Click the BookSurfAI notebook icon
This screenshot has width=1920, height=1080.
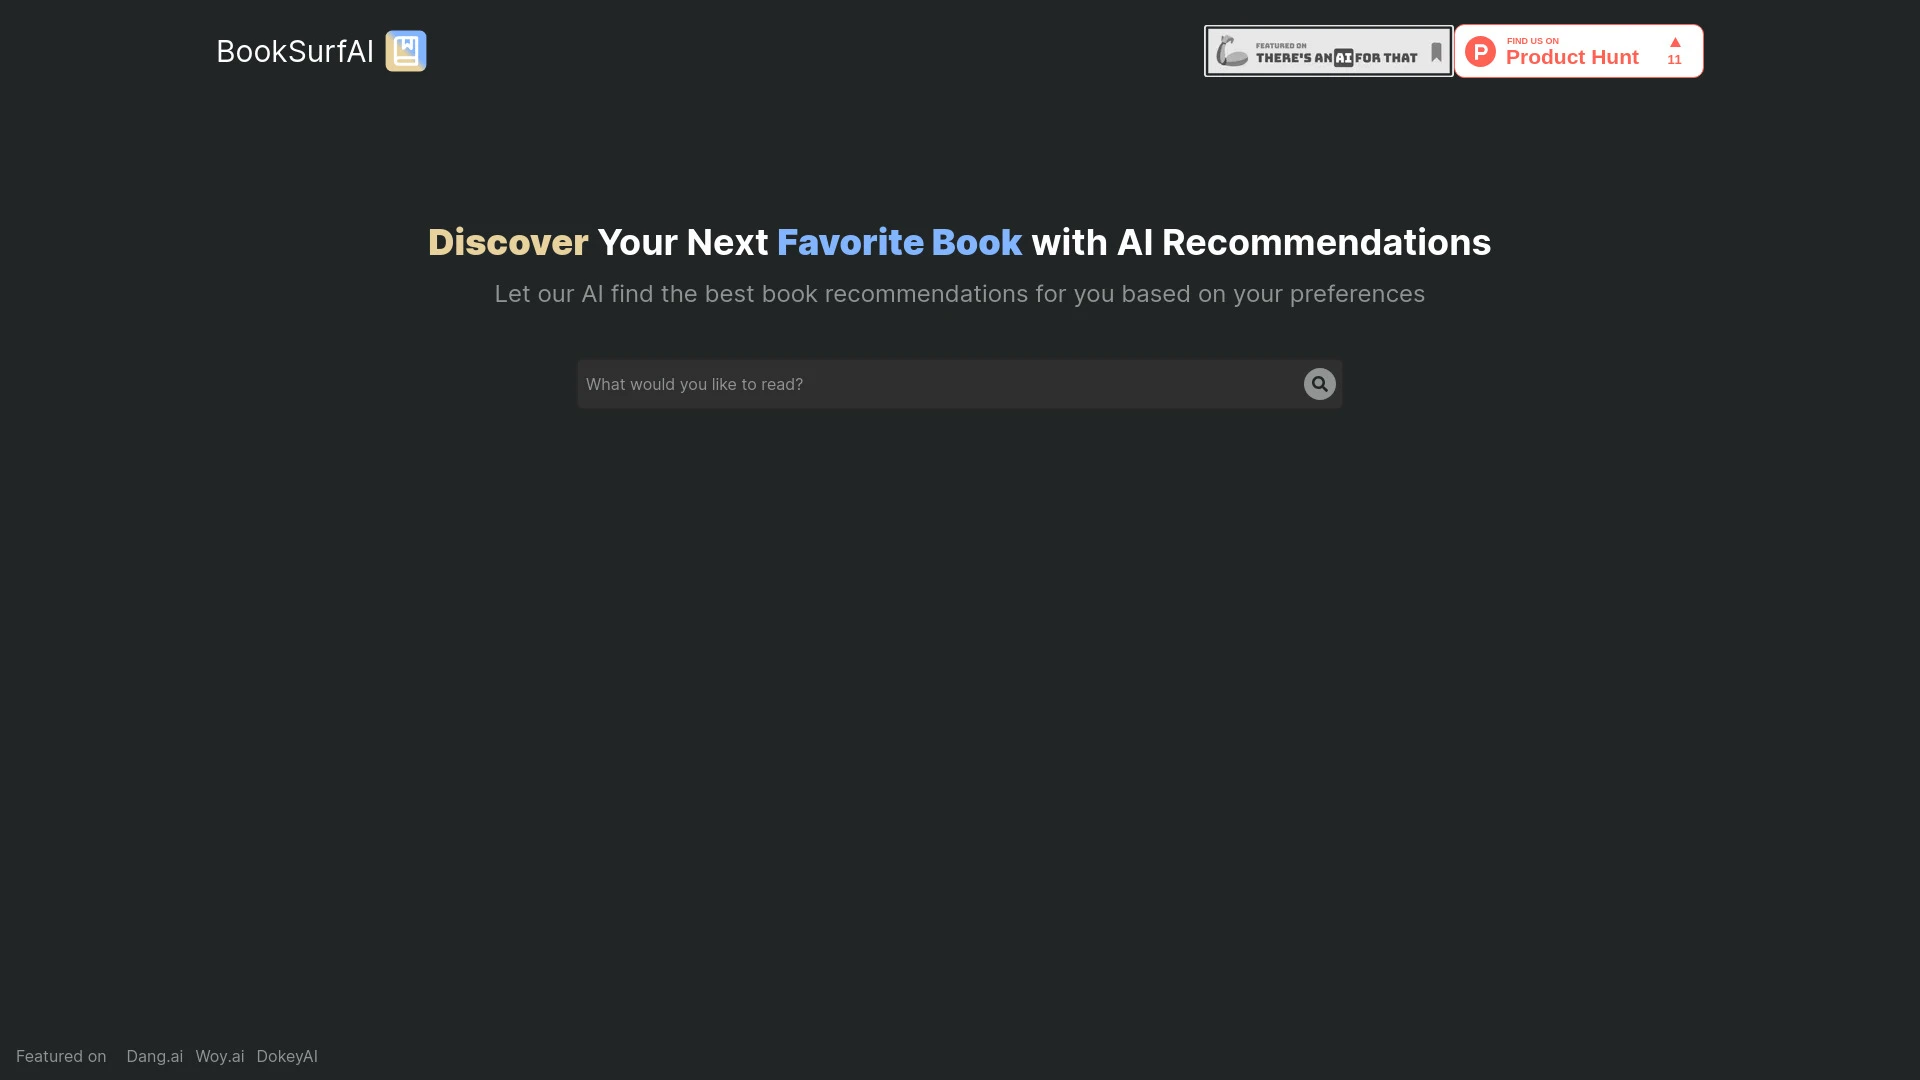coord(406,50)
